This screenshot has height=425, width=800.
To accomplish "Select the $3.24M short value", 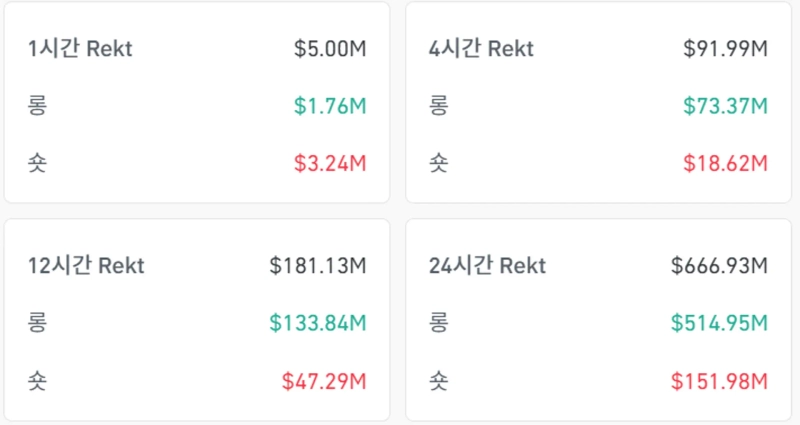I will 330,163.
